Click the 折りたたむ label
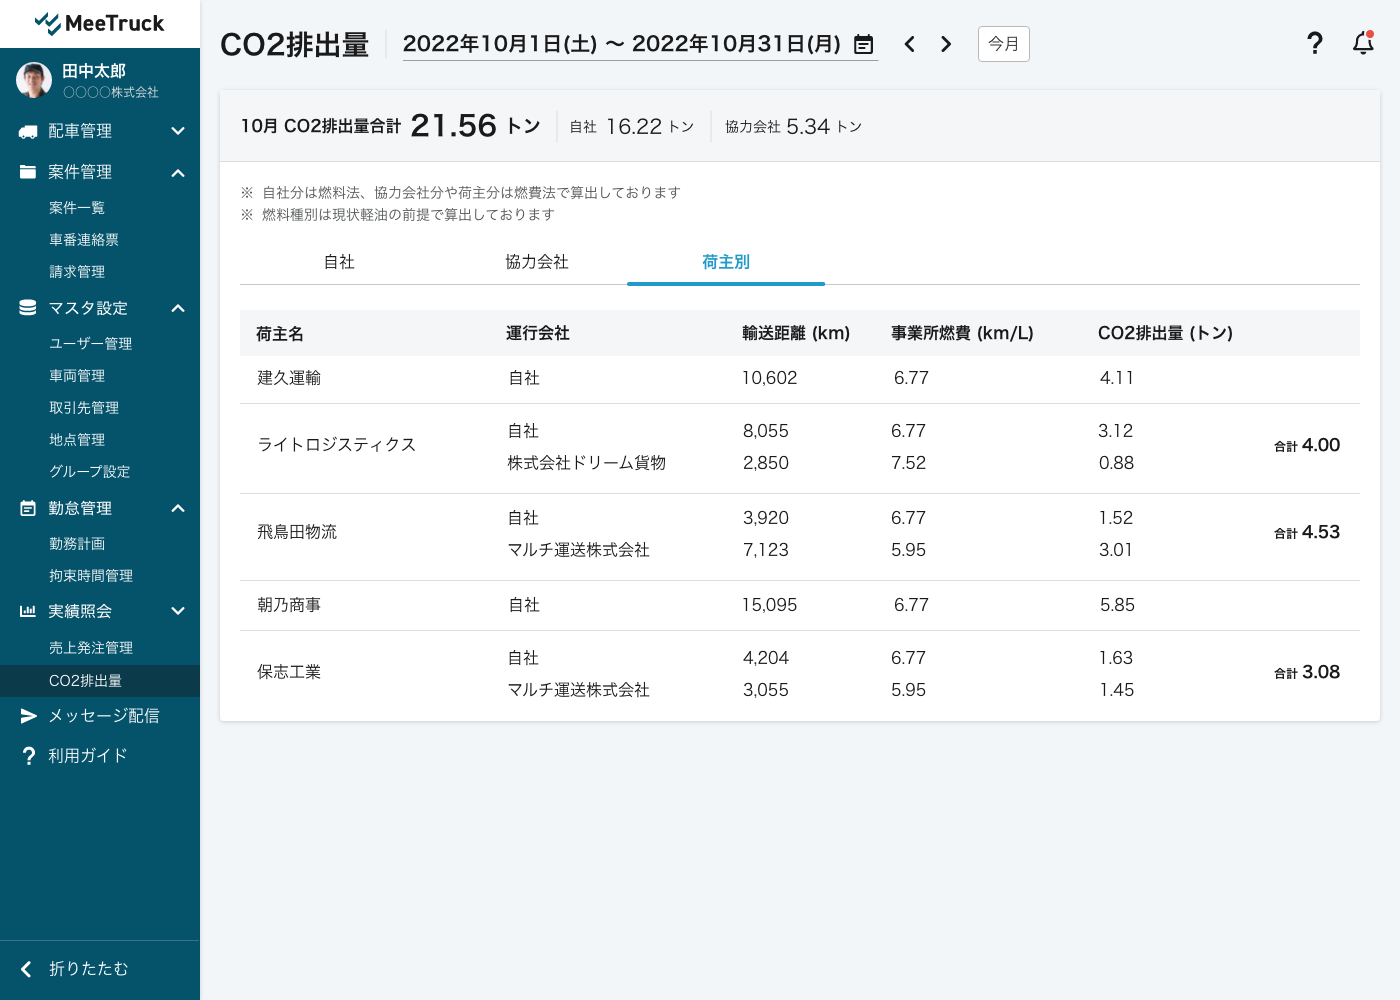This screenshot has height=1000, width=1400. pyautogui.click(x=89, y=969)
